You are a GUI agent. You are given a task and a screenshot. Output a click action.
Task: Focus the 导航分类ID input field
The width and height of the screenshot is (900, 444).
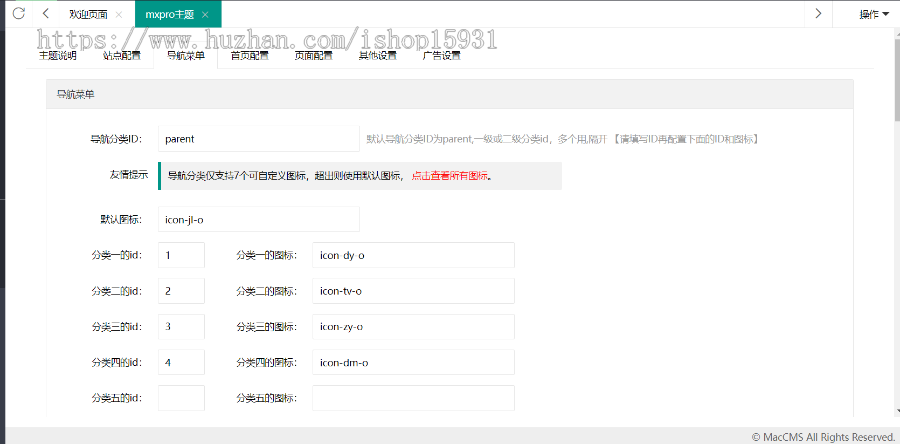pos(259,139)
